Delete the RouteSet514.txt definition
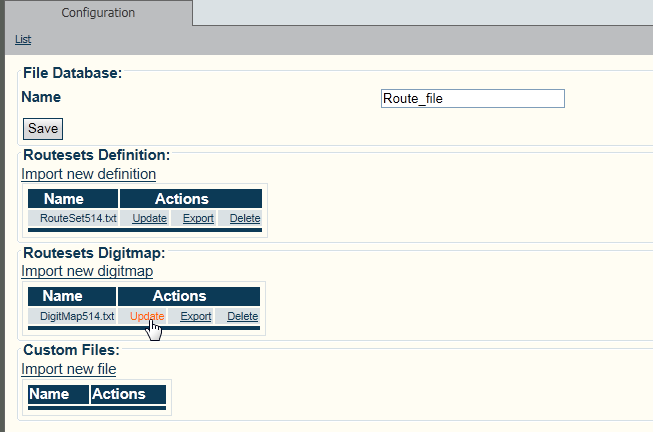 [x=244, y=219]
